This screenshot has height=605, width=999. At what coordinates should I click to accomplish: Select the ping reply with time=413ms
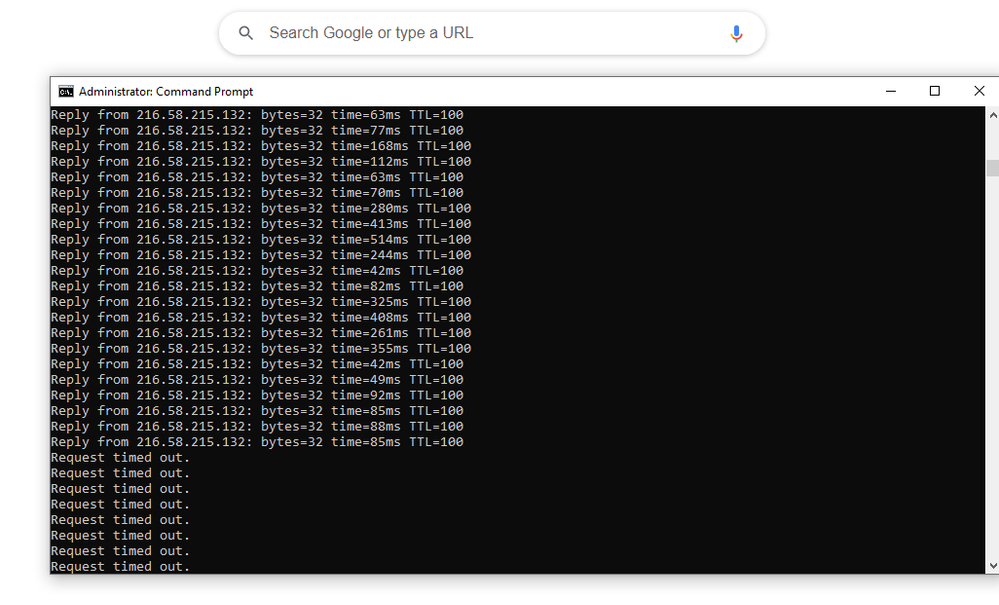coord(260,224)
